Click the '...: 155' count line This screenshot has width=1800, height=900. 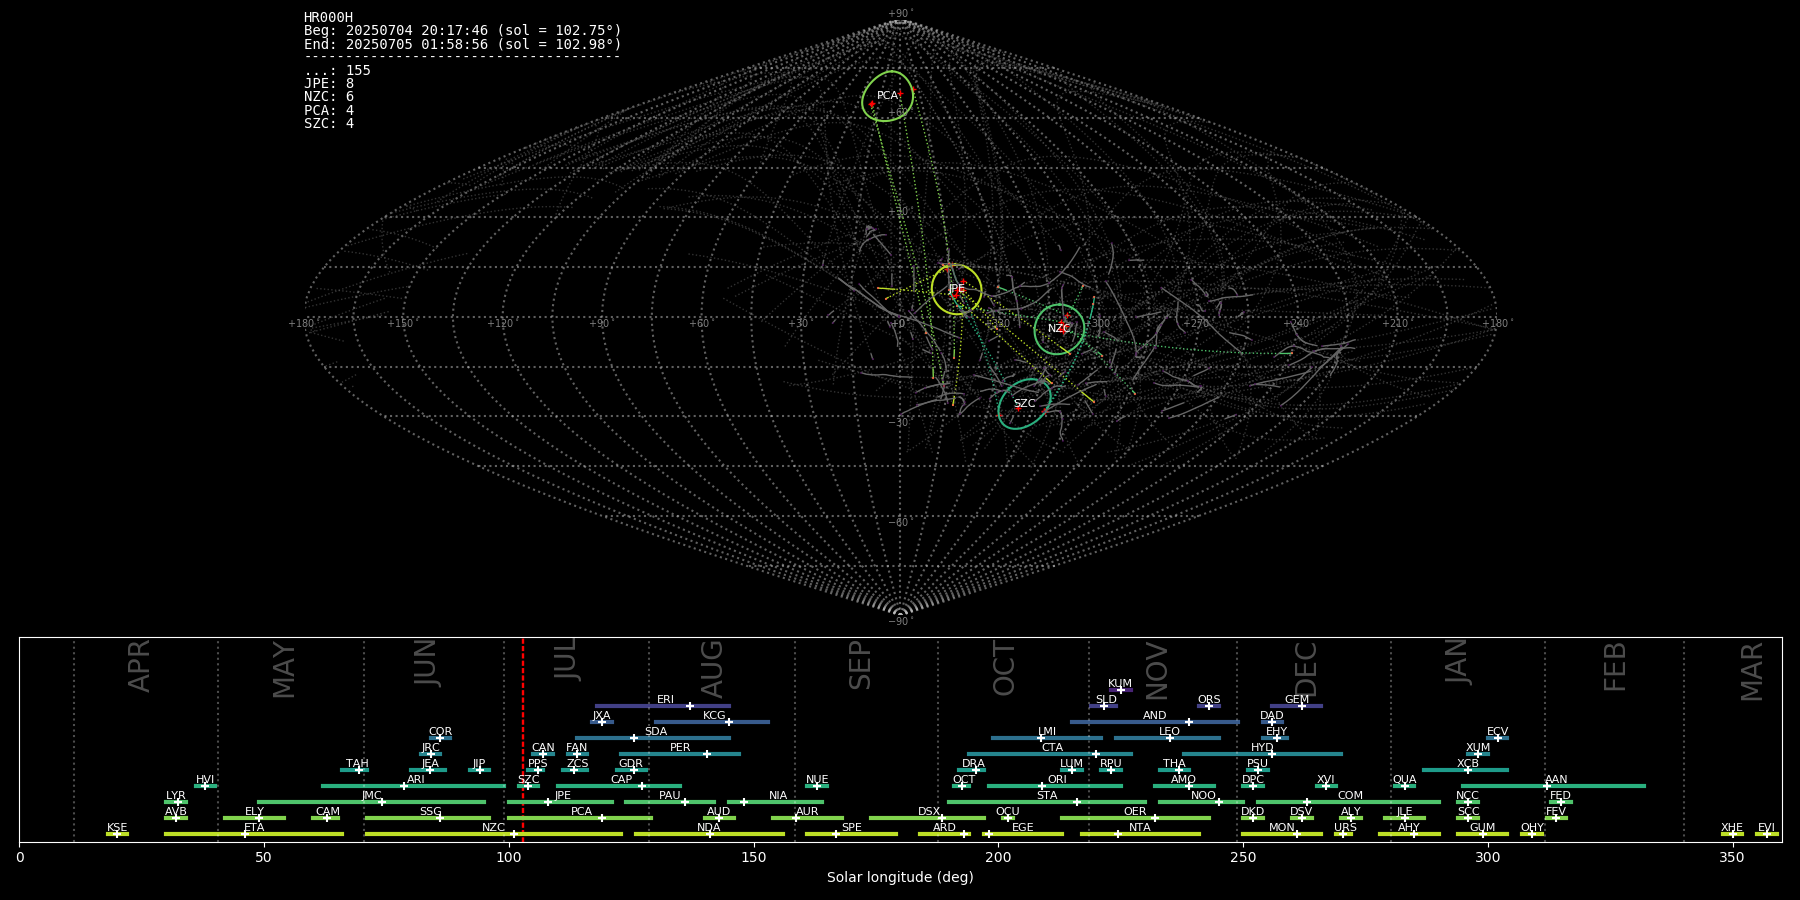click(x=337, y=71)
